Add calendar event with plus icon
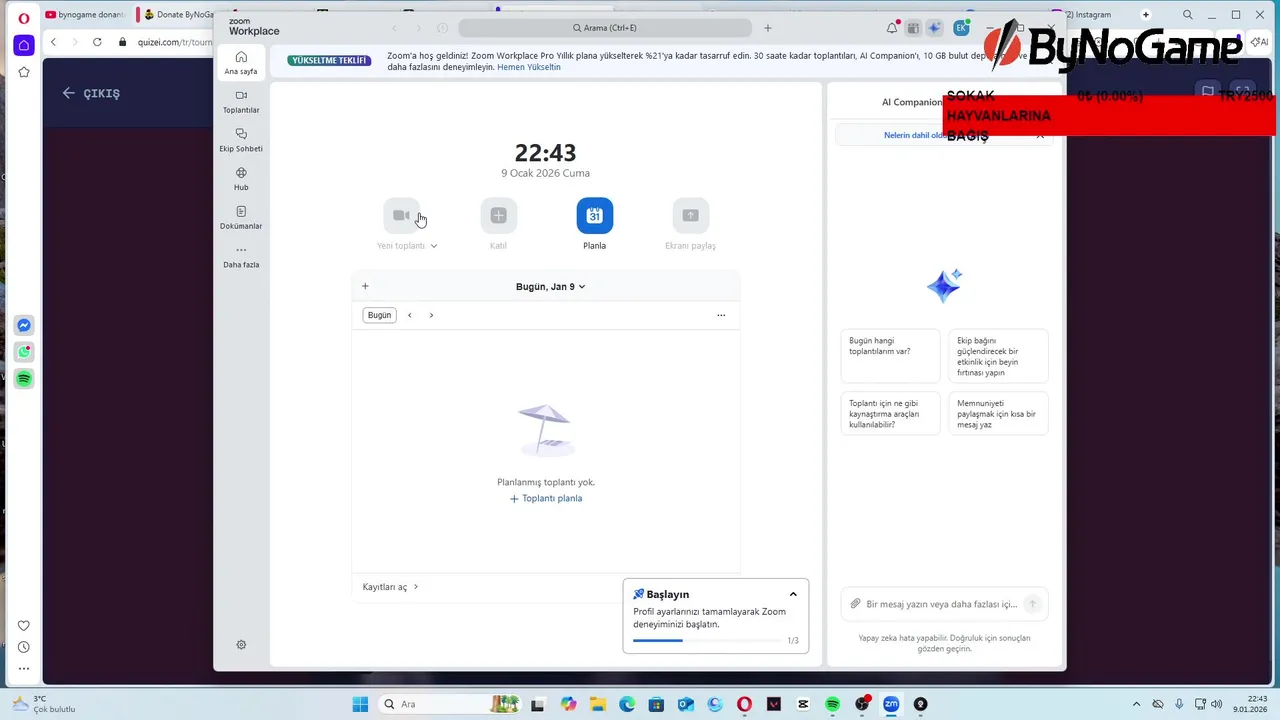The image size is (1280, 720). point(365,286)
